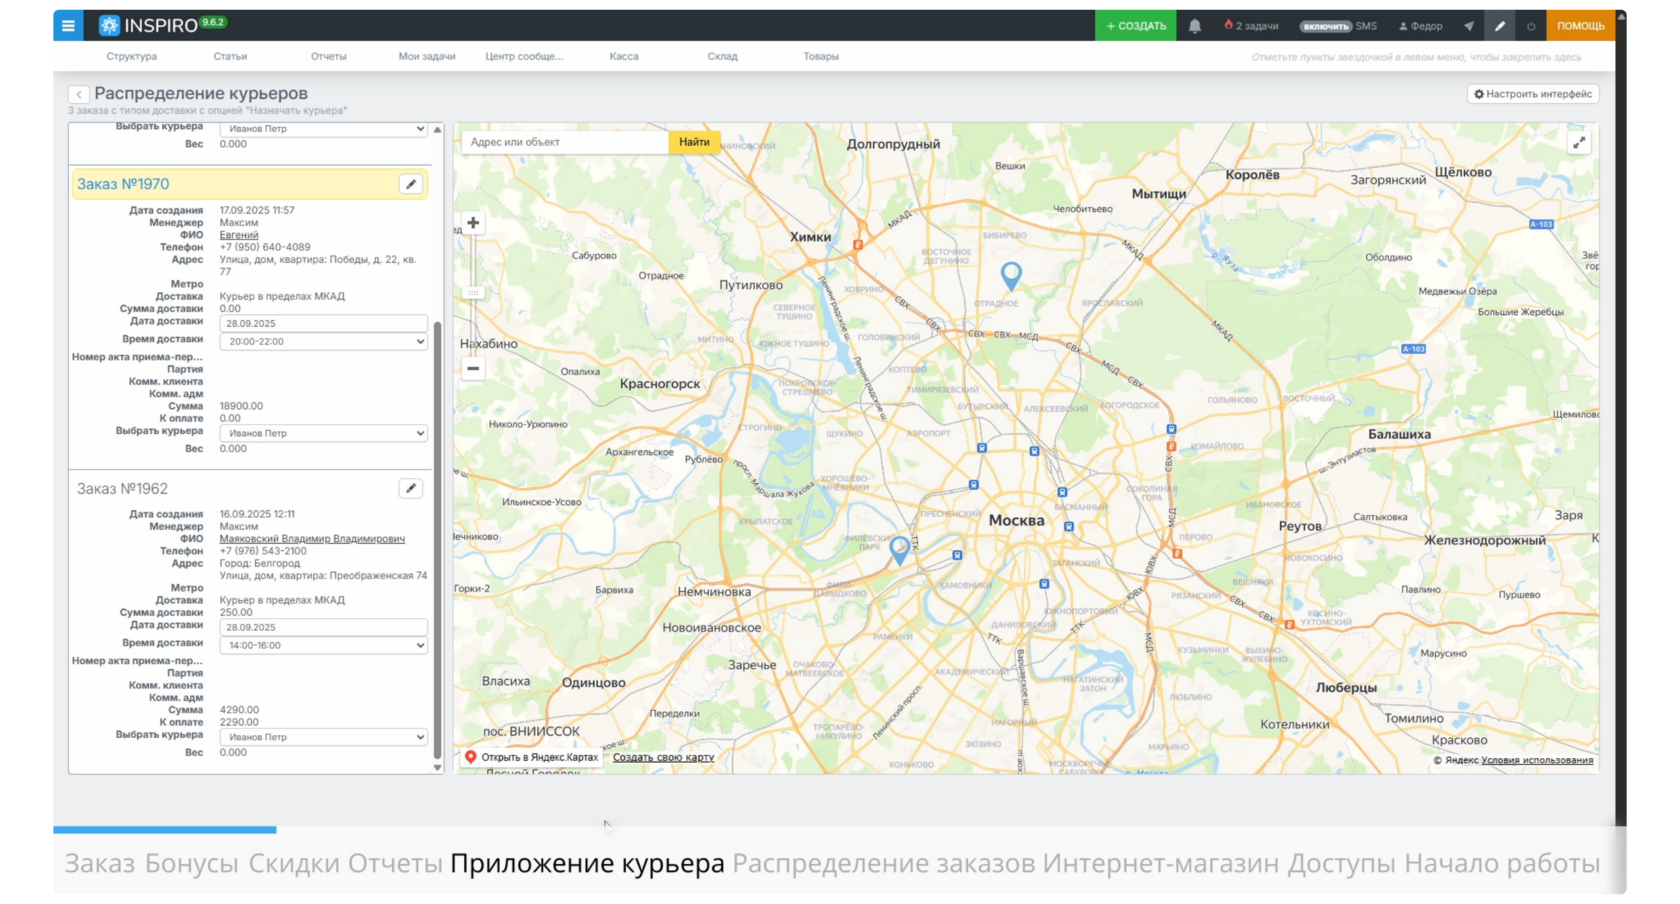Click the paper plane icon in header
The image size is (1680, 904).
click(1469, 26)
